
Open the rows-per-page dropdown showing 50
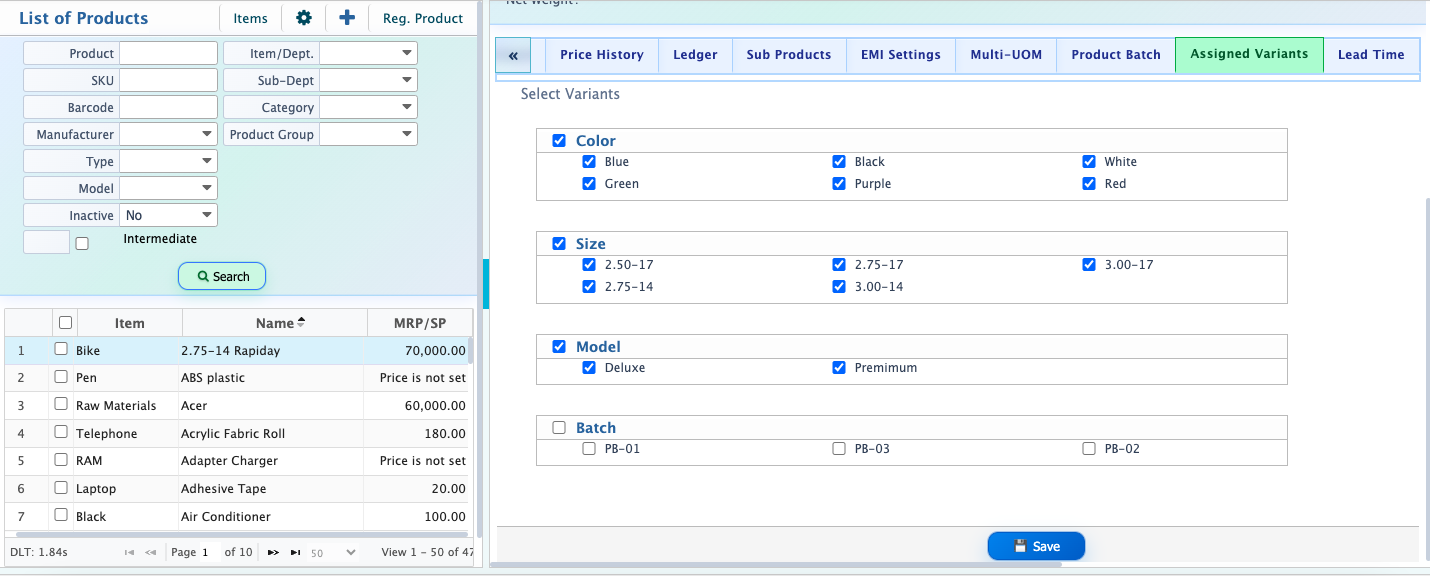tap(333, 552)
